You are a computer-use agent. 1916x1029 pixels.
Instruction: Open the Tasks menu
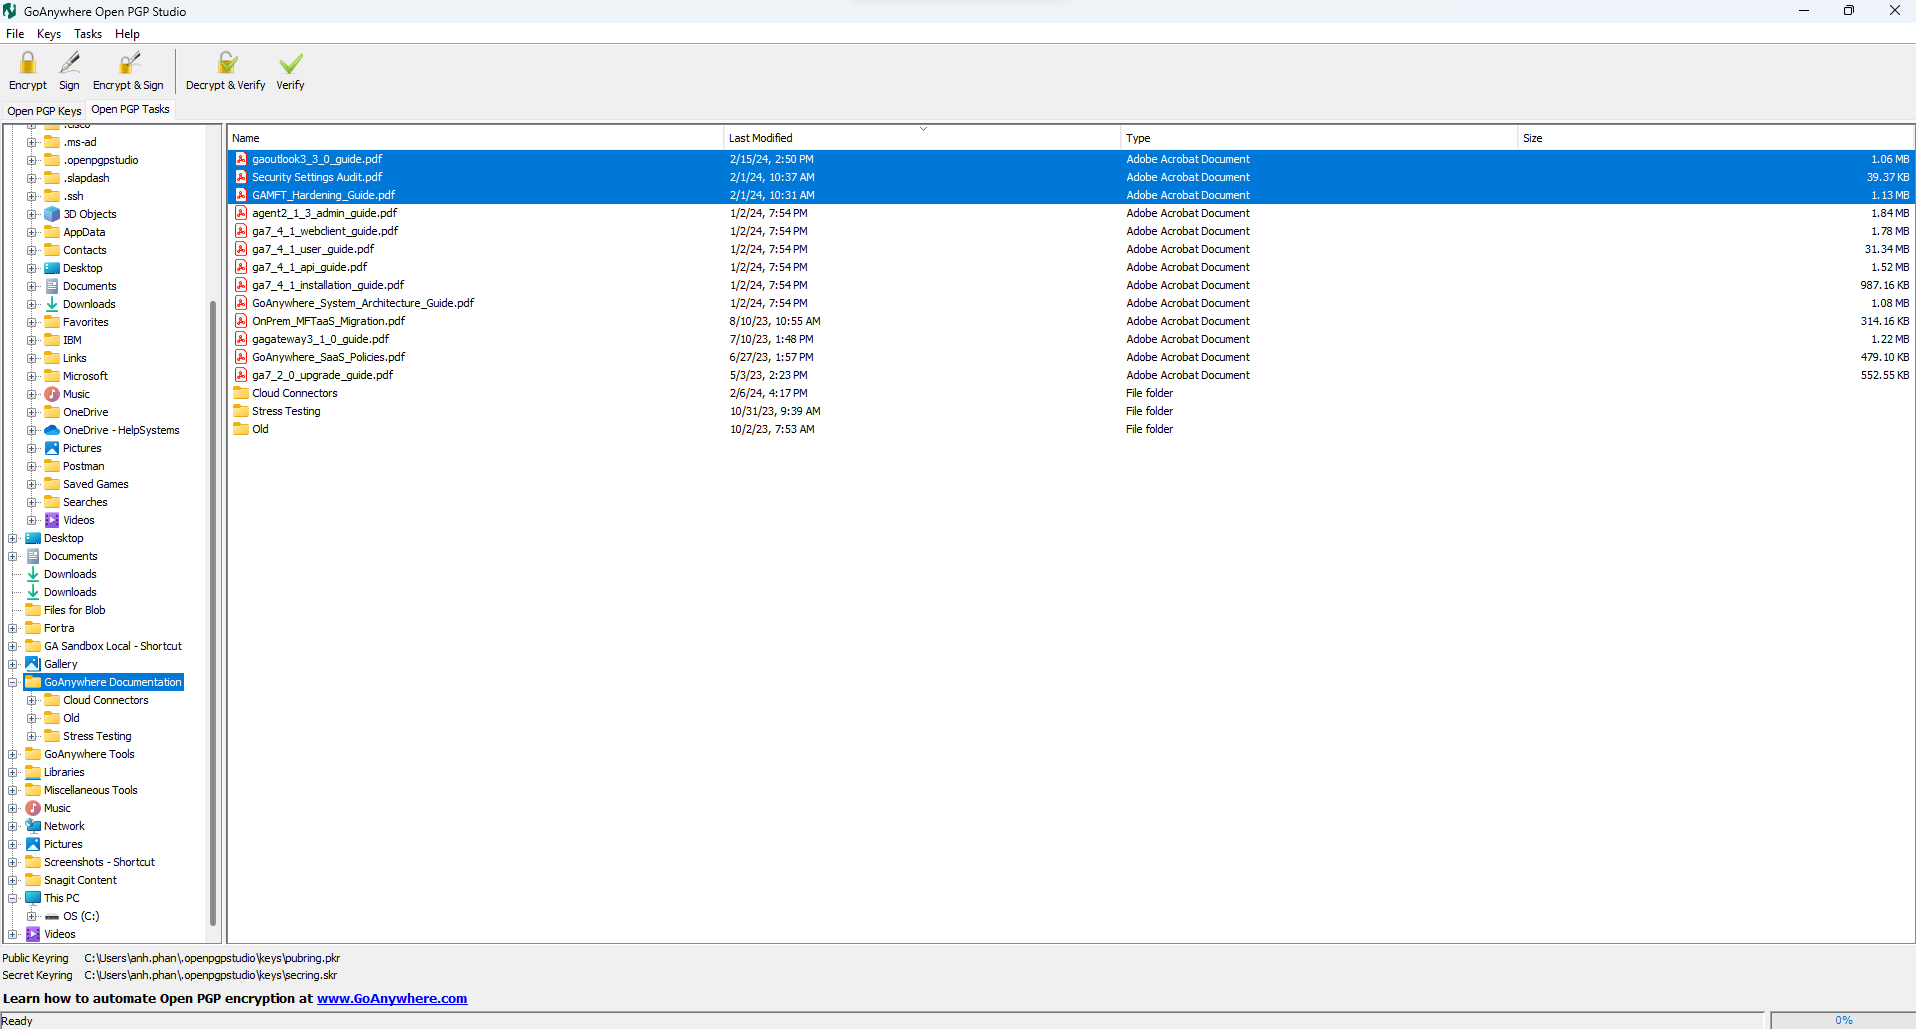tap(88, 33)
